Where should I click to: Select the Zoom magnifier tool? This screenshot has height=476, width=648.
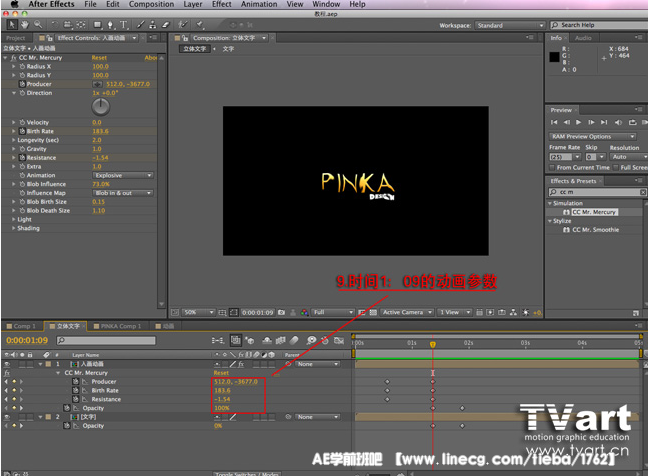[38, 25]
